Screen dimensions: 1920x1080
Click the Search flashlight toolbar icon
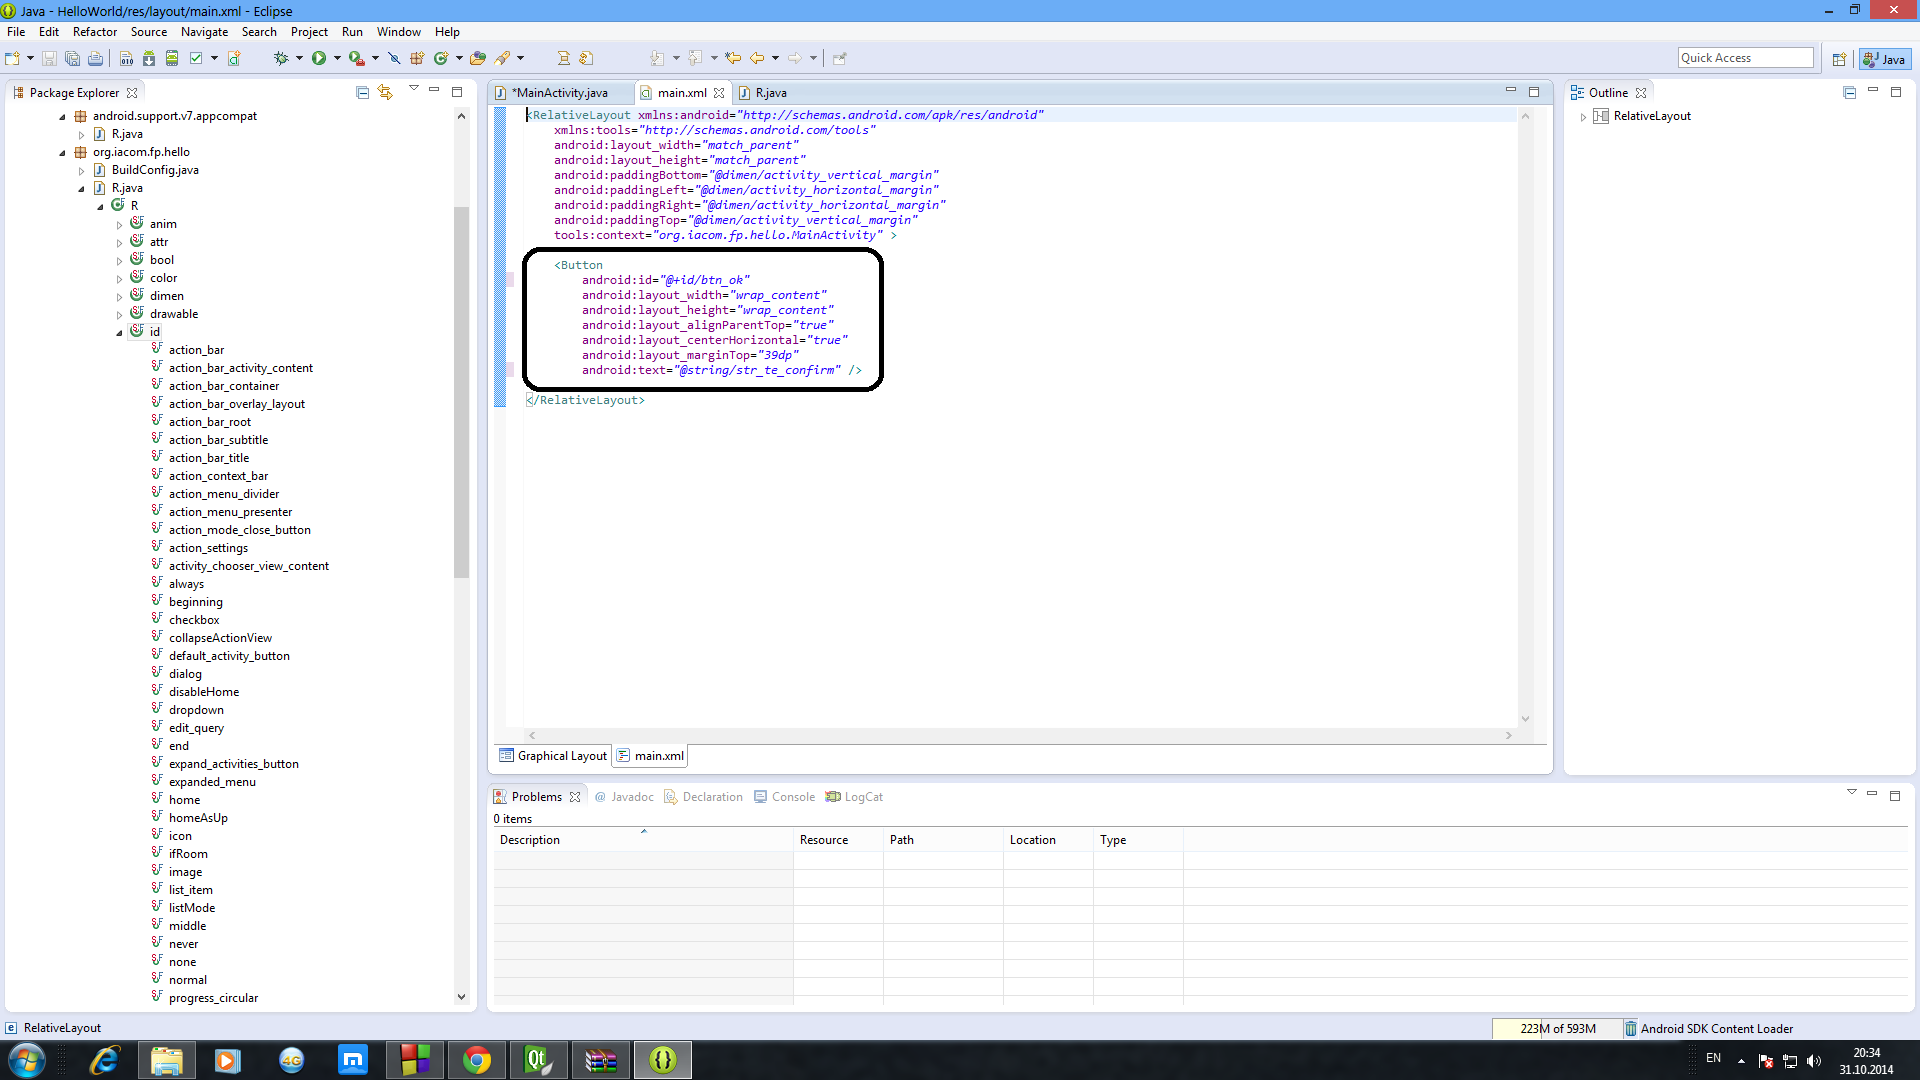point(502,58)
